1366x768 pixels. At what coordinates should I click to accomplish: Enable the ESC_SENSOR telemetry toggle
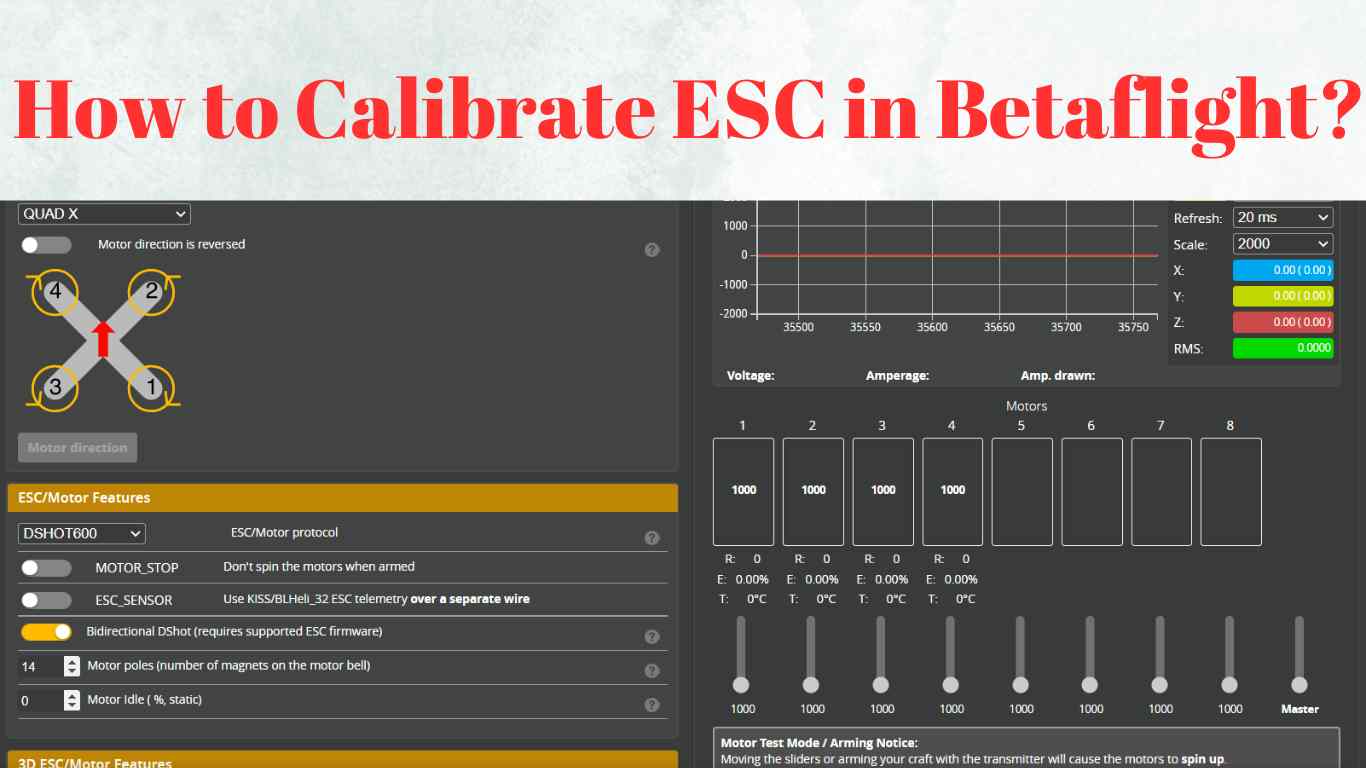pos(46,600)
